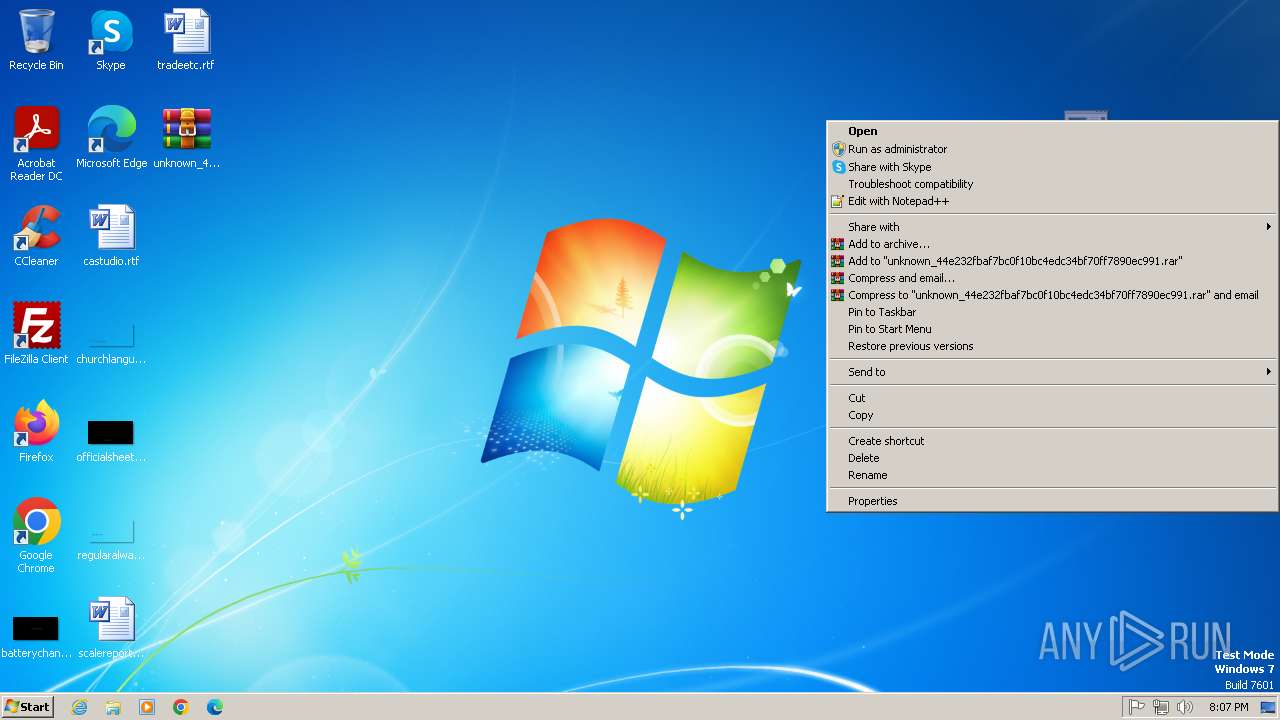Click the Start button
Screen dimensions: 1280x720
[x=27, y=707]
